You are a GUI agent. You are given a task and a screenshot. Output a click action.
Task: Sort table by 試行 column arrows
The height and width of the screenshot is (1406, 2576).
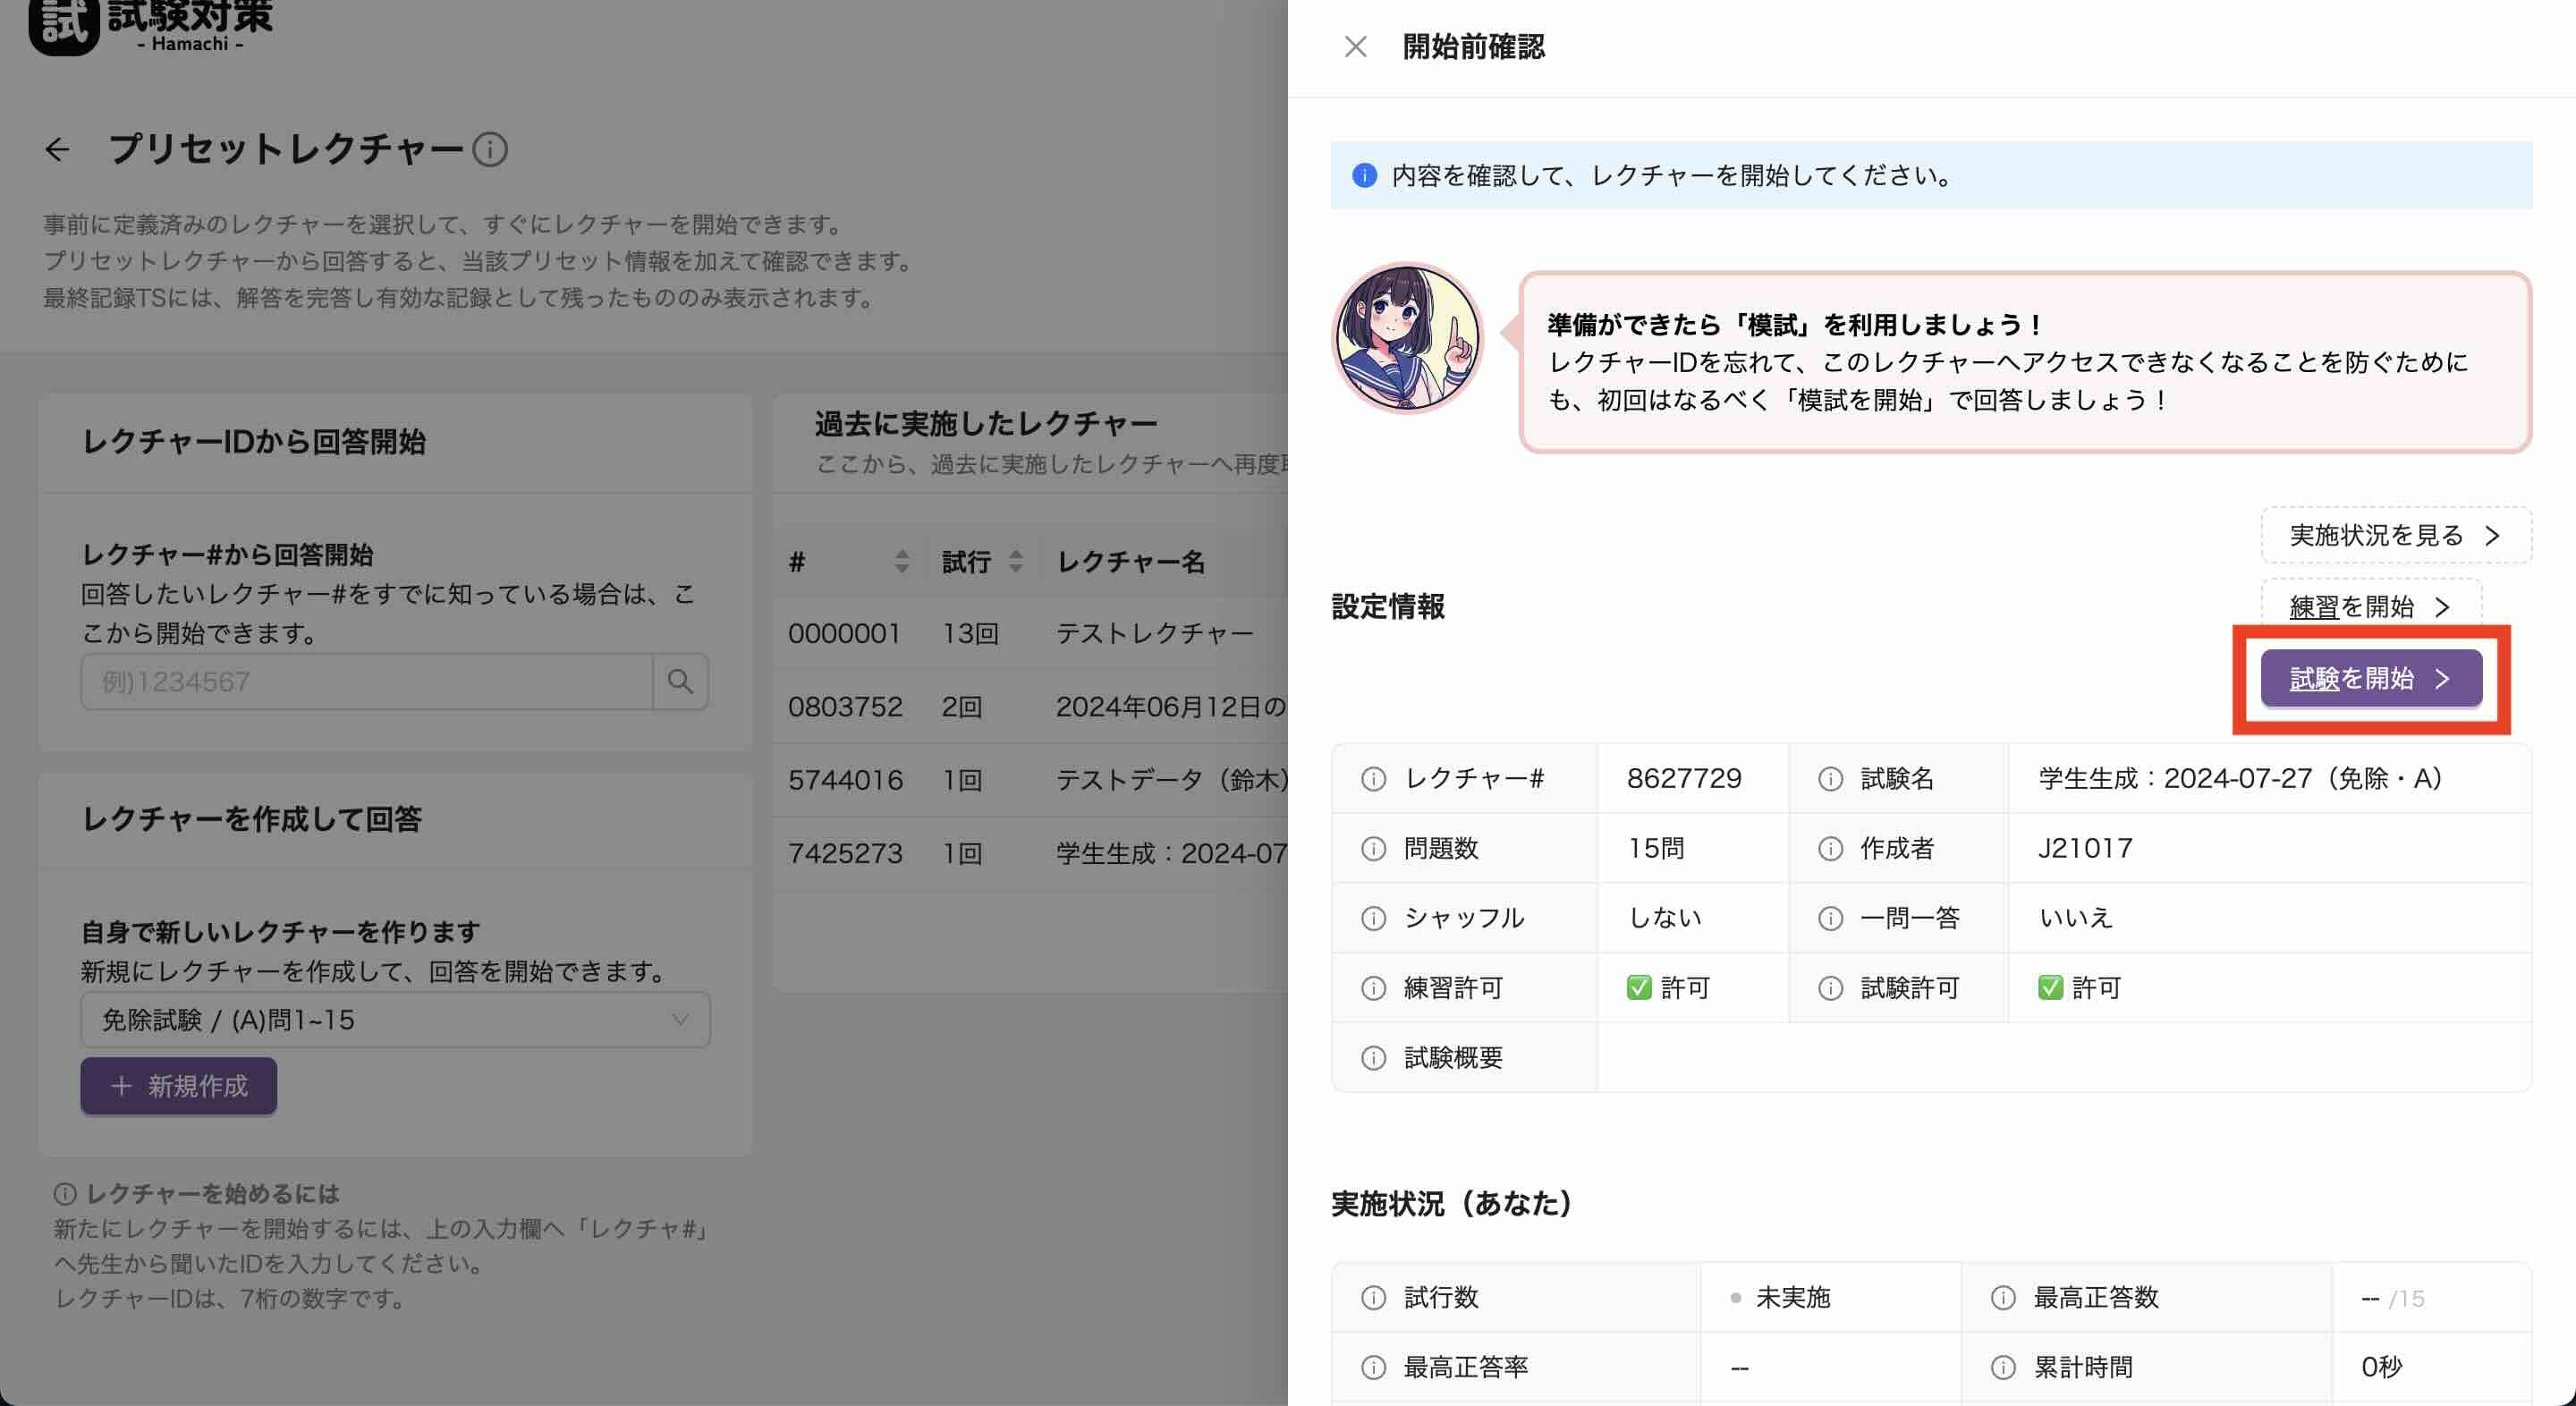[1016, 561]
